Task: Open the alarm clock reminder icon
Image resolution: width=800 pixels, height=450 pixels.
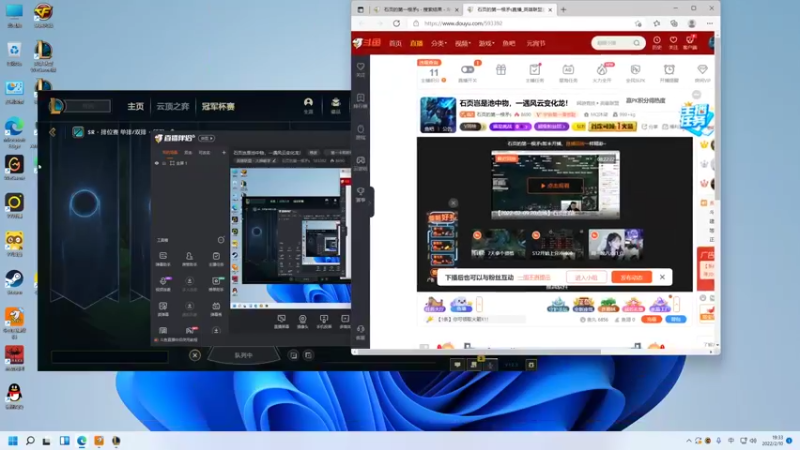Action: pos(669,72)
